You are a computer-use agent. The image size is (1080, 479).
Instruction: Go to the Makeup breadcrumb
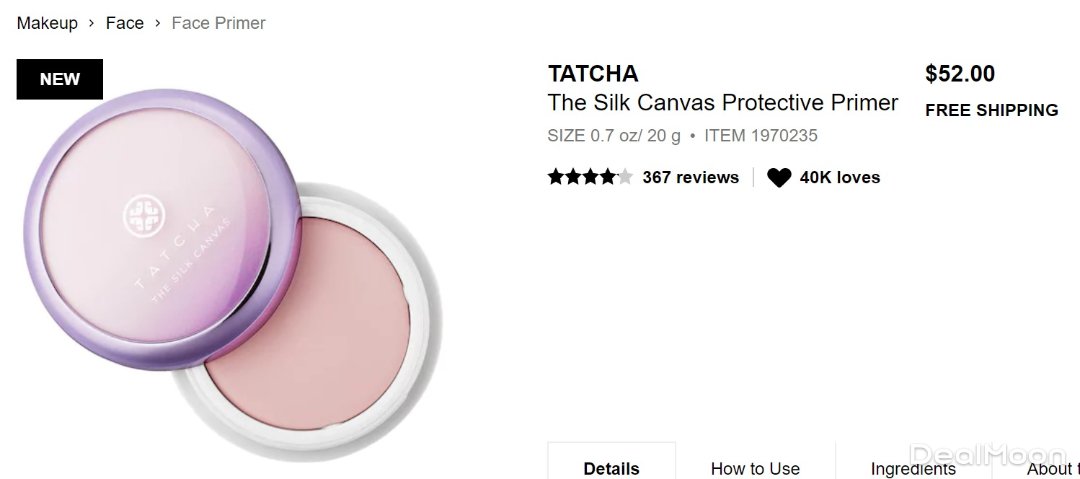[x=47, y=23]
